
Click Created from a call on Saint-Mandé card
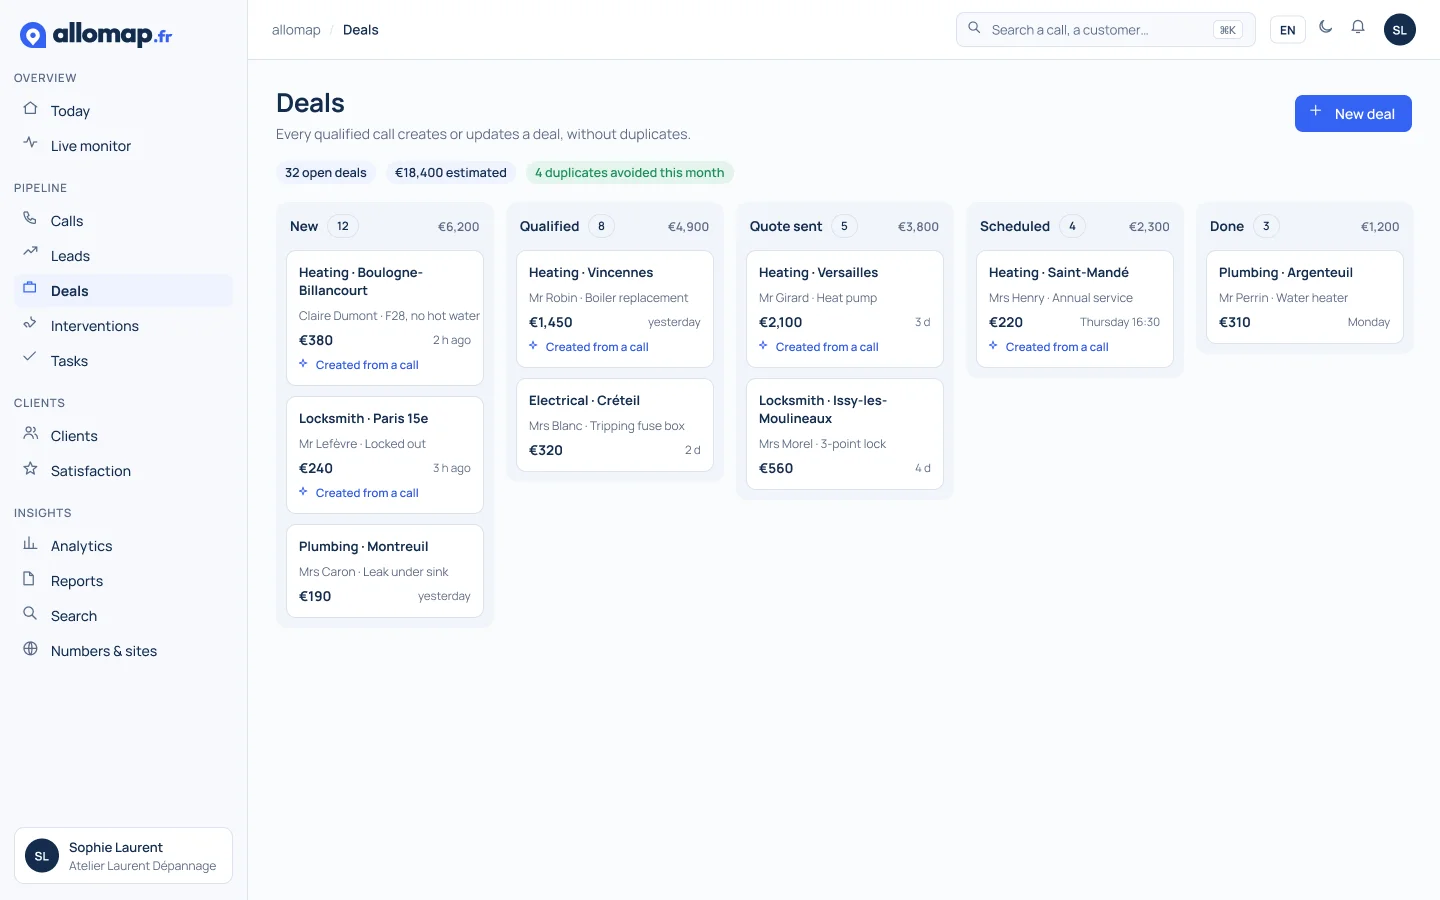1049,347
